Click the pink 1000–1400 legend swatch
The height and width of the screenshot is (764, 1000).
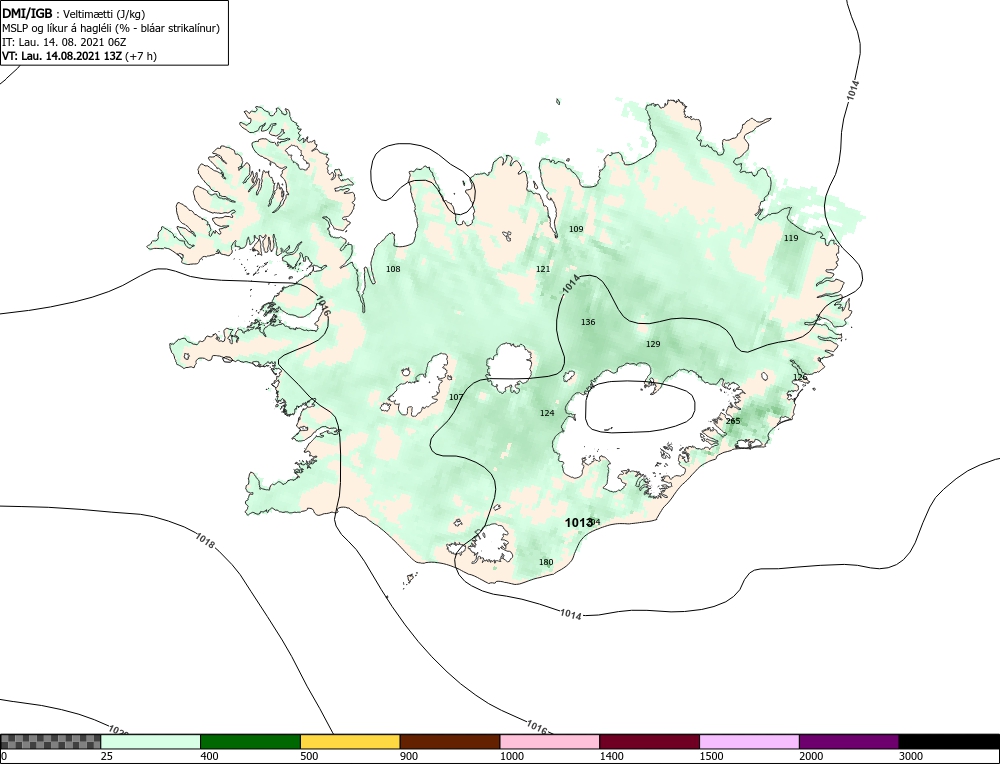click(x=550, y=741)
